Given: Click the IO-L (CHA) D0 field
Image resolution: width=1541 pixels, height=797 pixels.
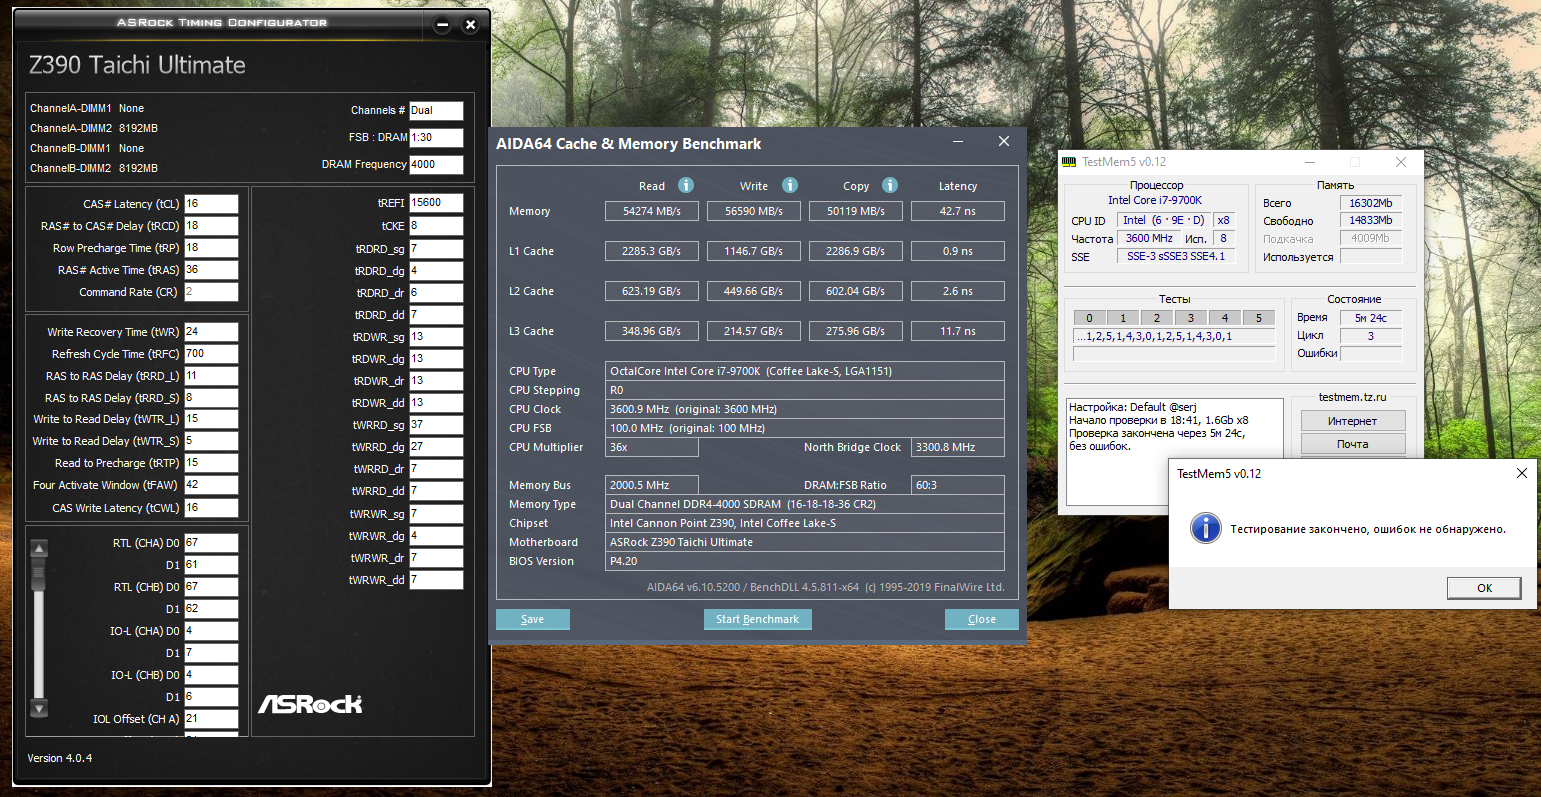Looking at the screenshot, I should pos(211,631).
